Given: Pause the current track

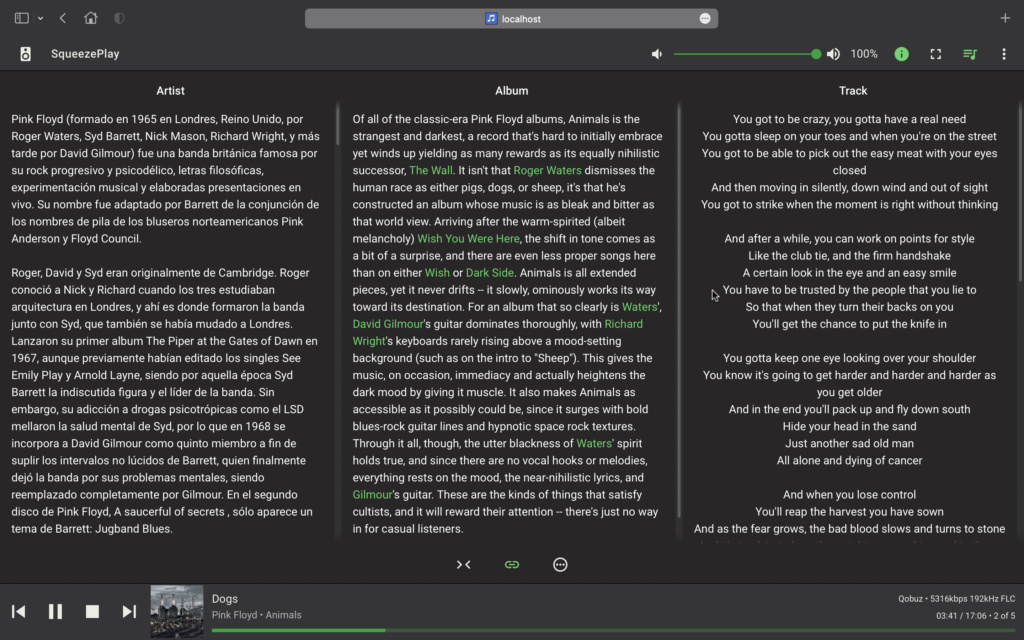Looking at the screenshot, I should (56, 611).
